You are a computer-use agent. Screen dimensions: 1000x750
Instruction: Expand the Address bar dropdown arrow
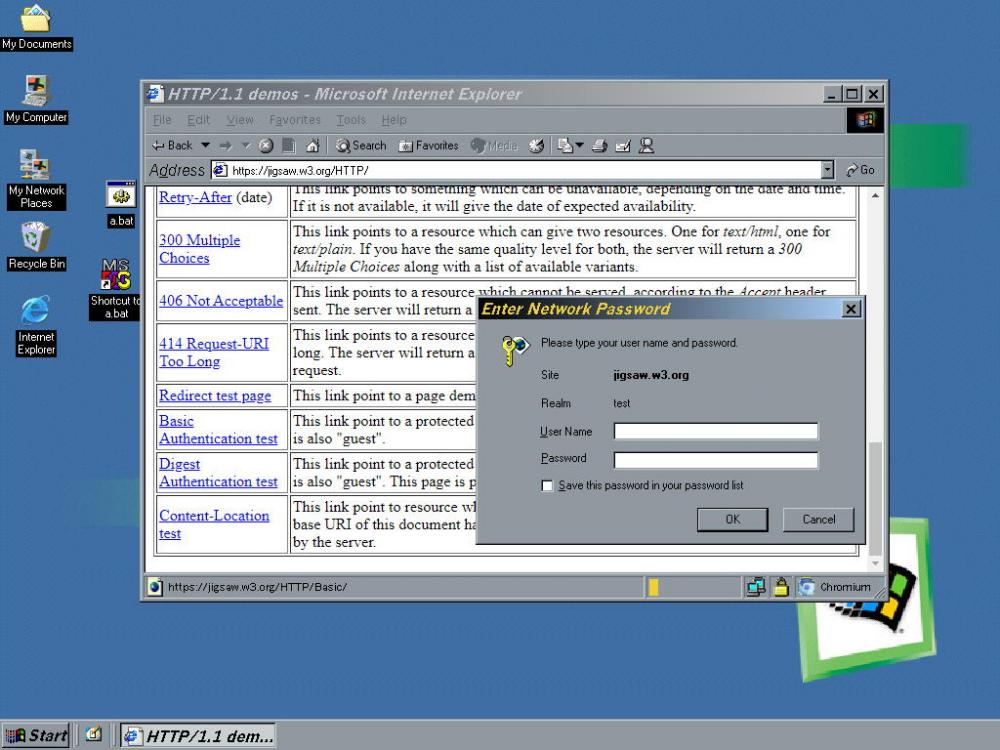[827, 170]
